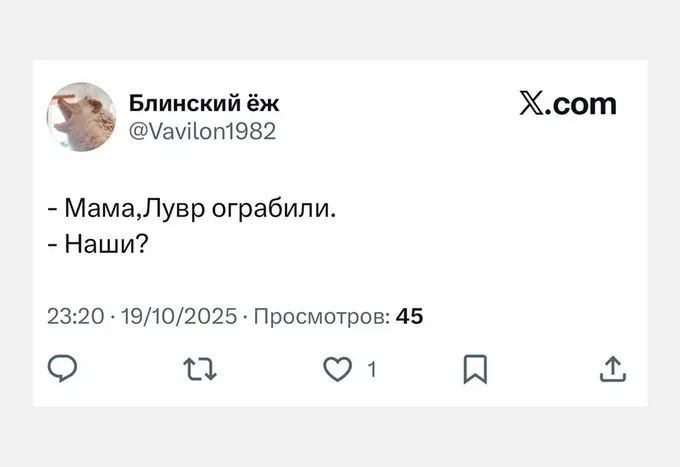Click the @Vavilon1982 handle
This screenshot has width=680, height=467.
202,131
